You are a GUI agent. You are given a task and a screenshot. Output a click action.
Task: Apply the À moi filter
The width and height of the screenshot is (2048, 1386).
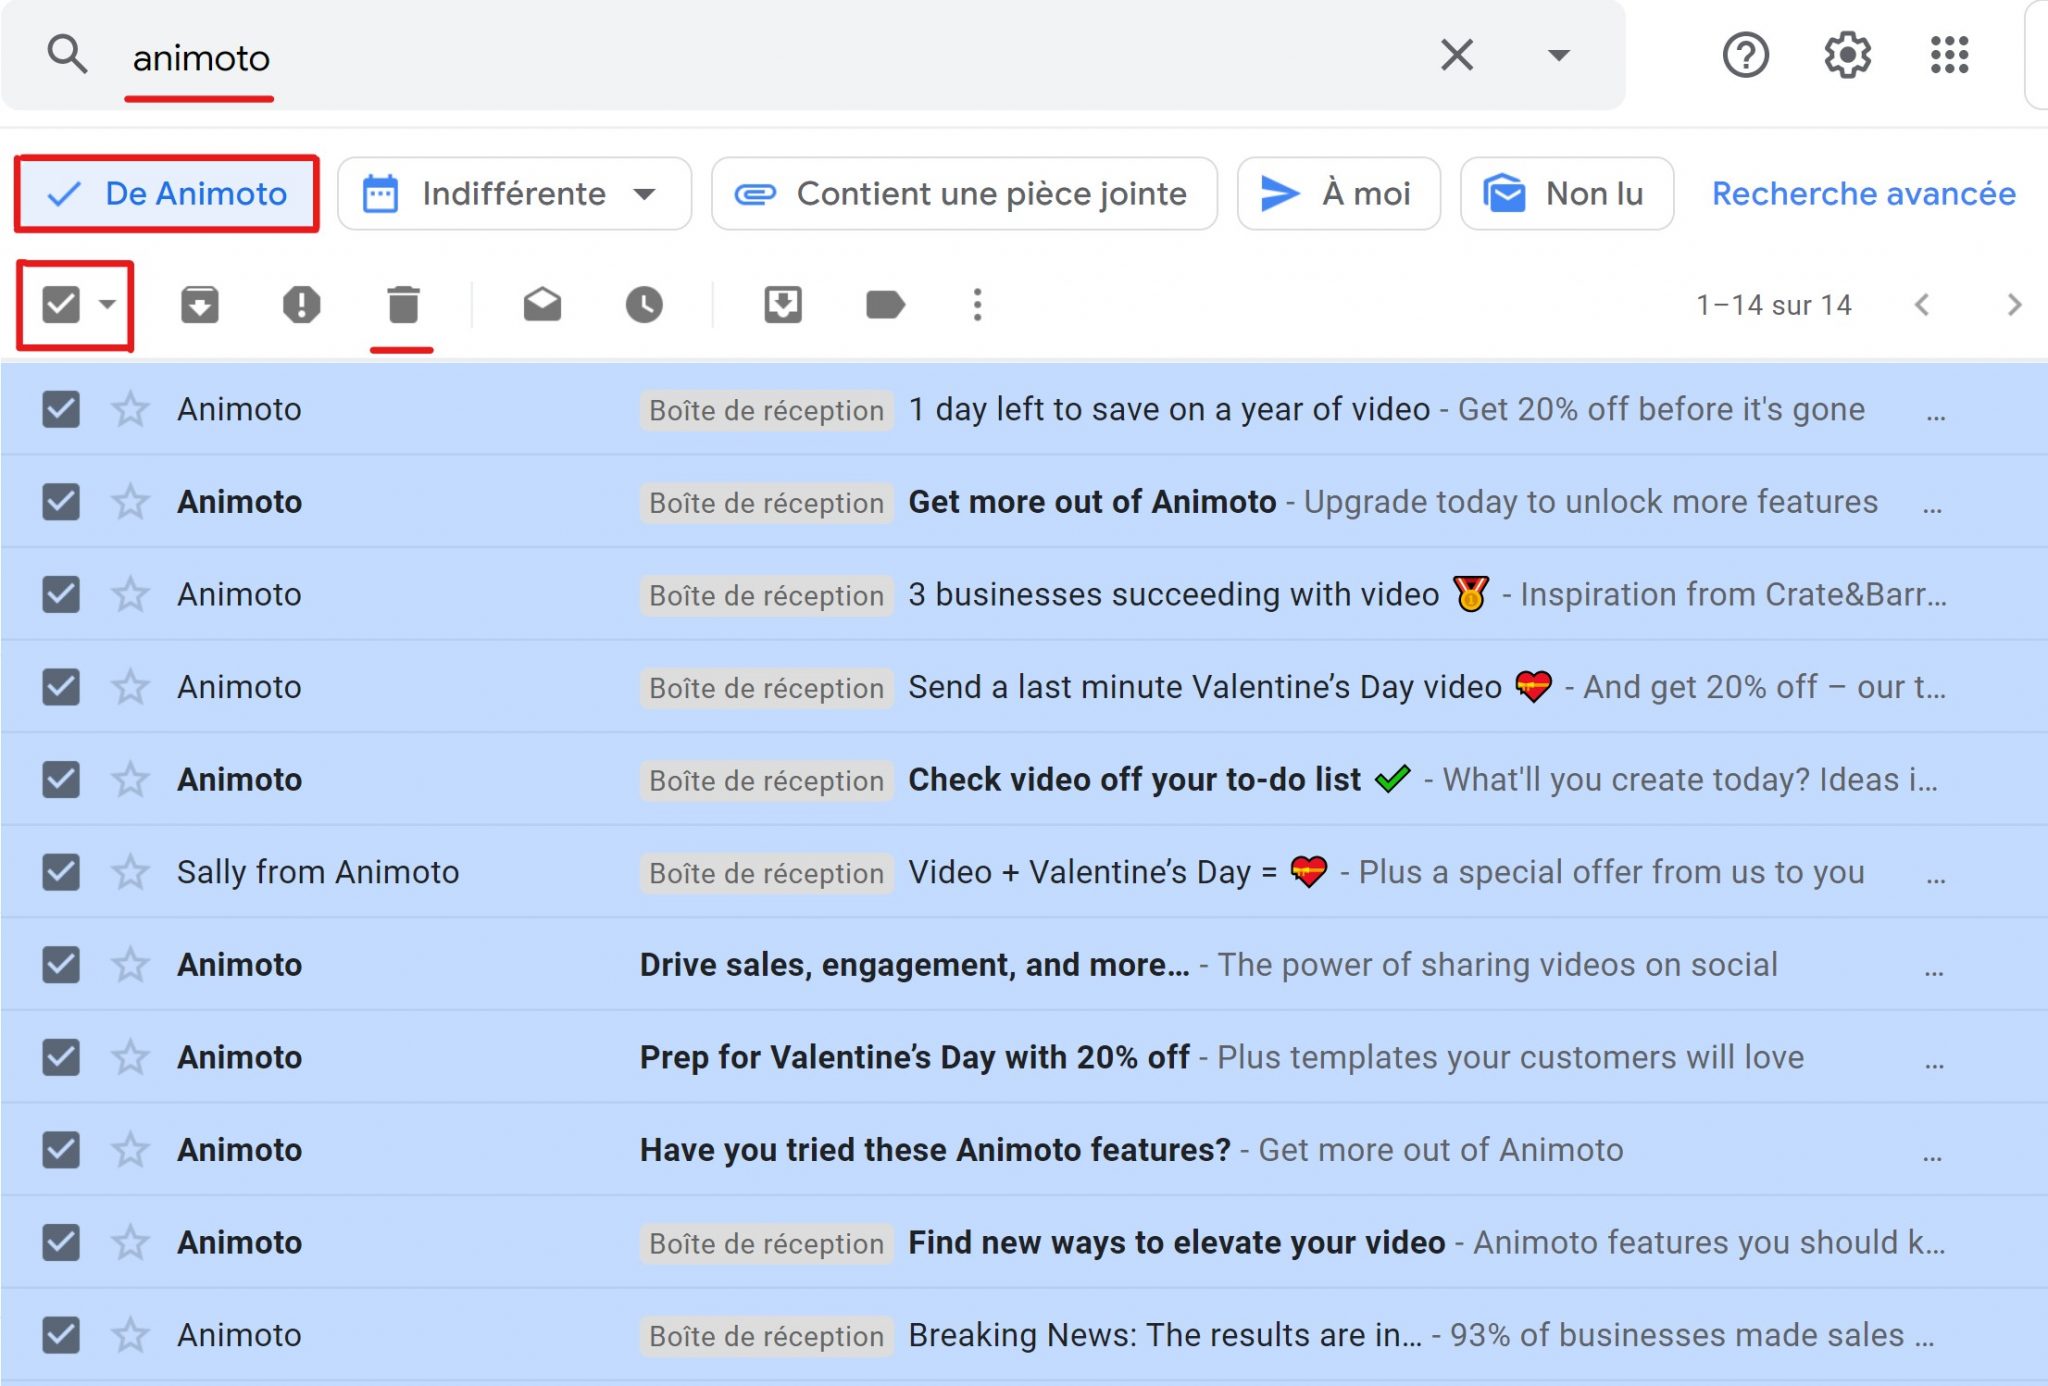1338,193
